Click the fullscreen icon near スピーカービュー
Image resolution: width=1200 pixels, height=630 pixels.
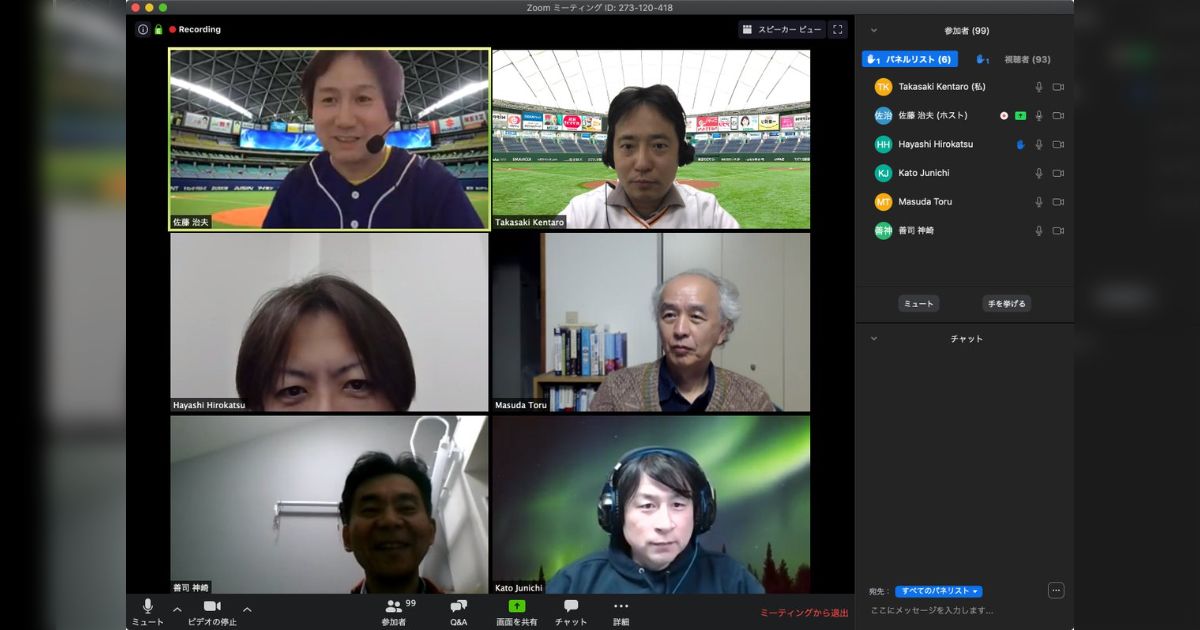[838, 29]
